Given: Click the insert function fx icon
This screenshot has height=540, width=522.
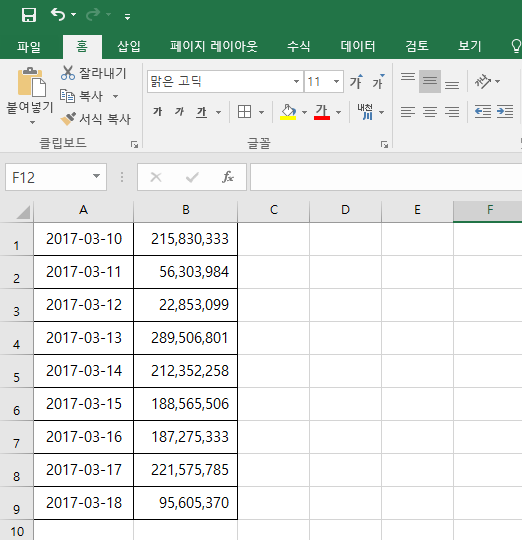Looking at the screenshot, I should point(228,177).
